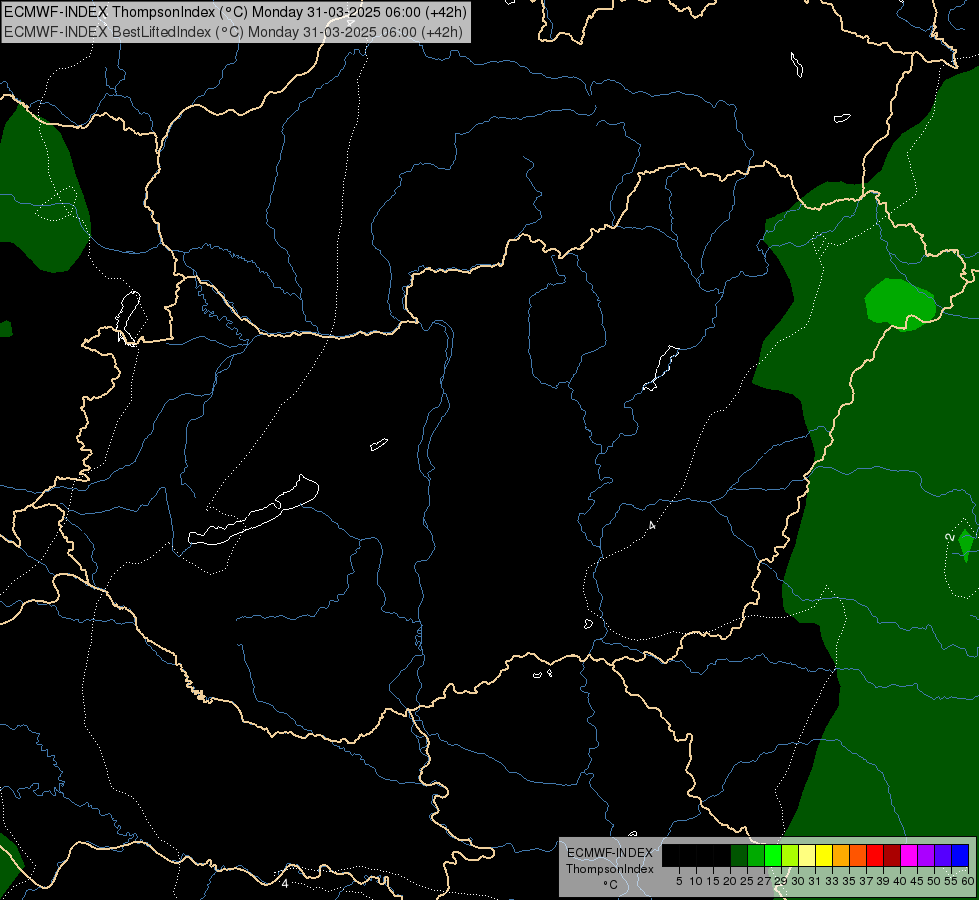Click legend tick value '29'
Screen dimensions: 979x900
(781, 881)
